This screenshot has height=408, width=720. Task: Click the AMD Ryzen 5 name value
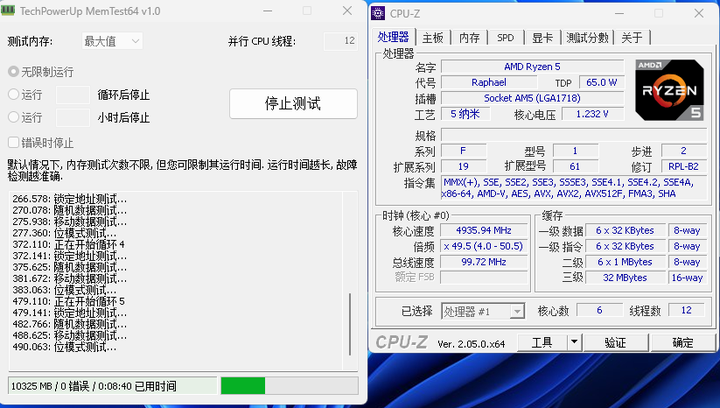(x=532, y=67)
